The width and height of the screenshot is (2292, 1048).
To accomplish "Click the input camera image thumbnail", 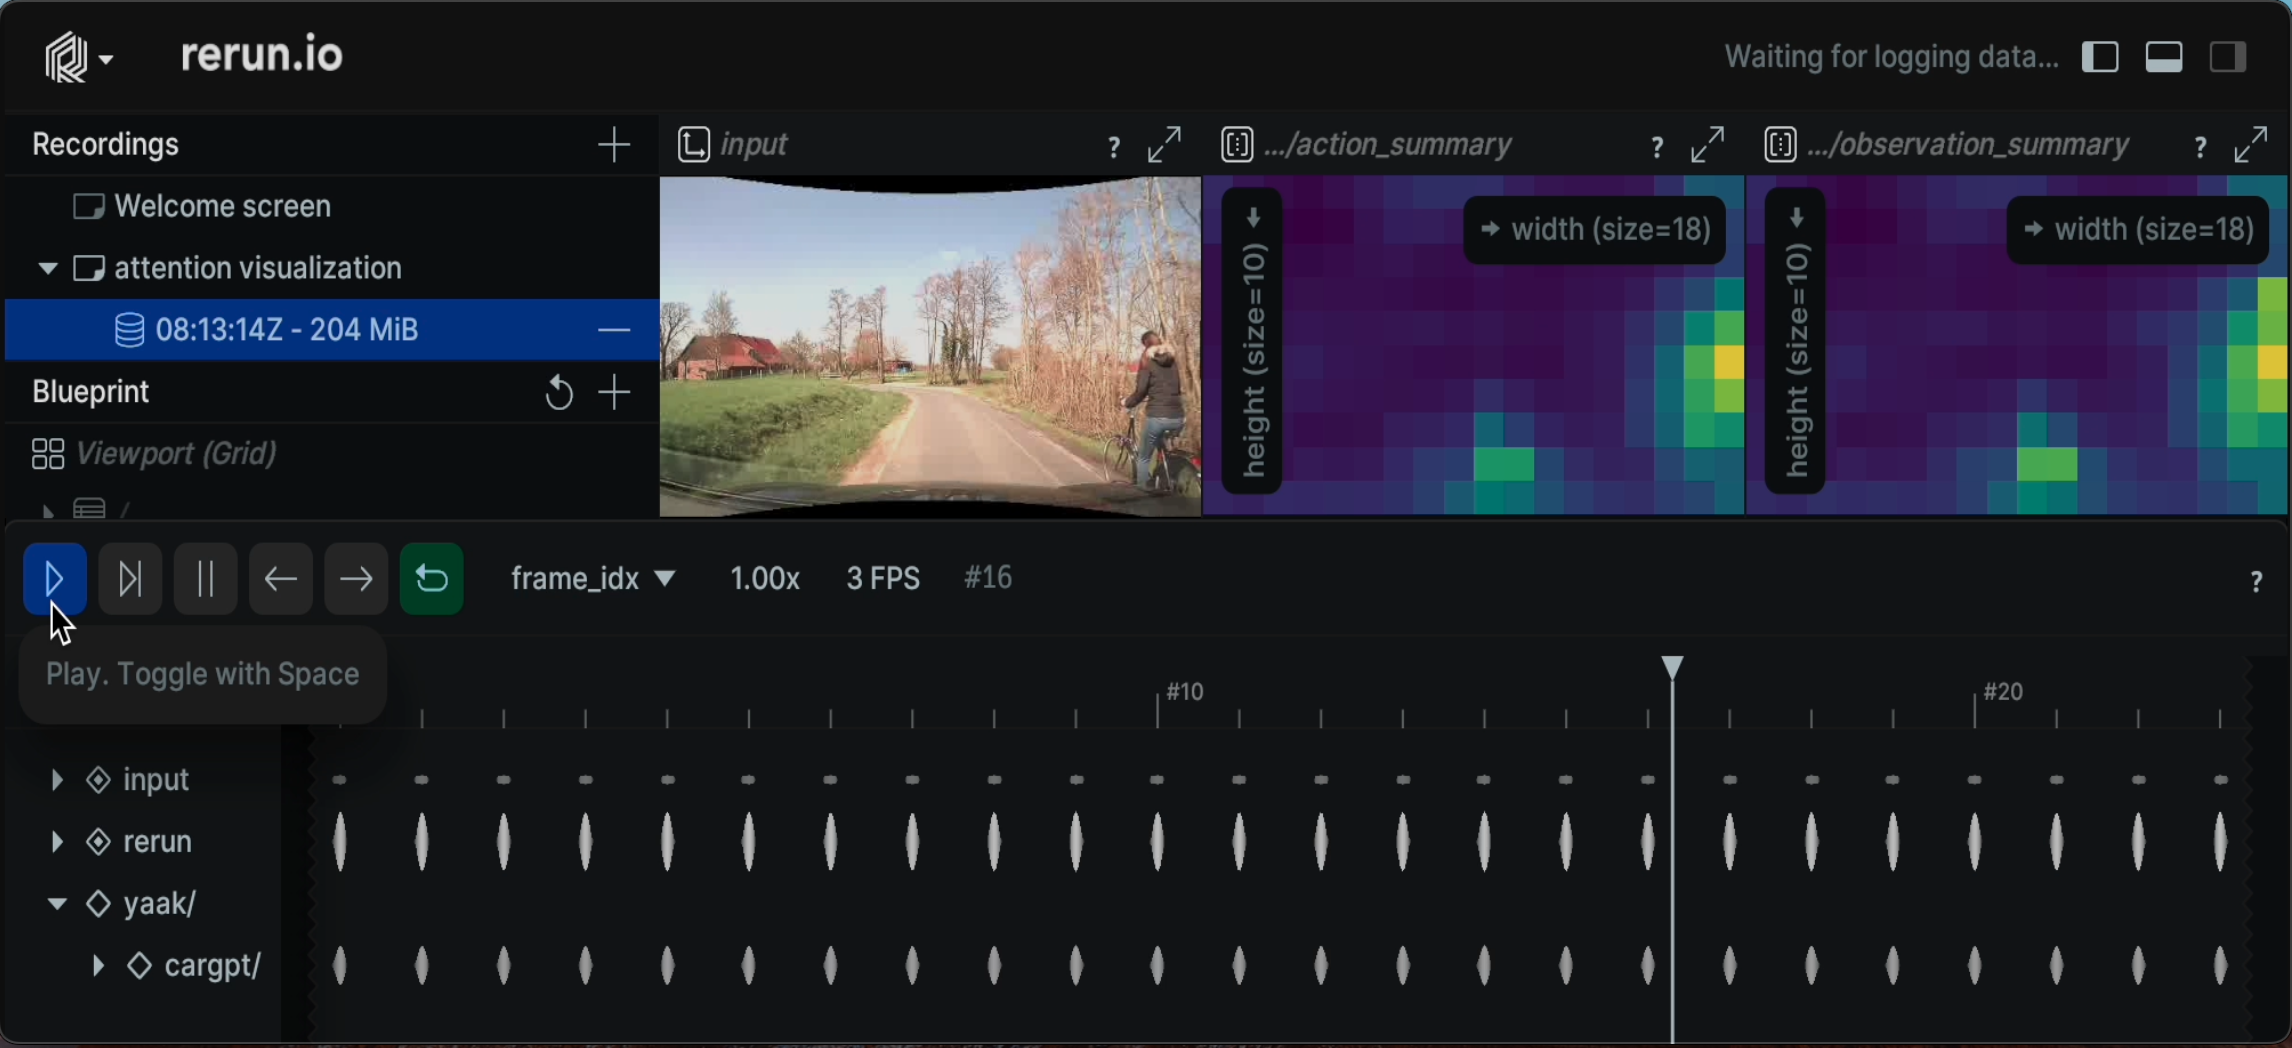I will tap(930, 346).
